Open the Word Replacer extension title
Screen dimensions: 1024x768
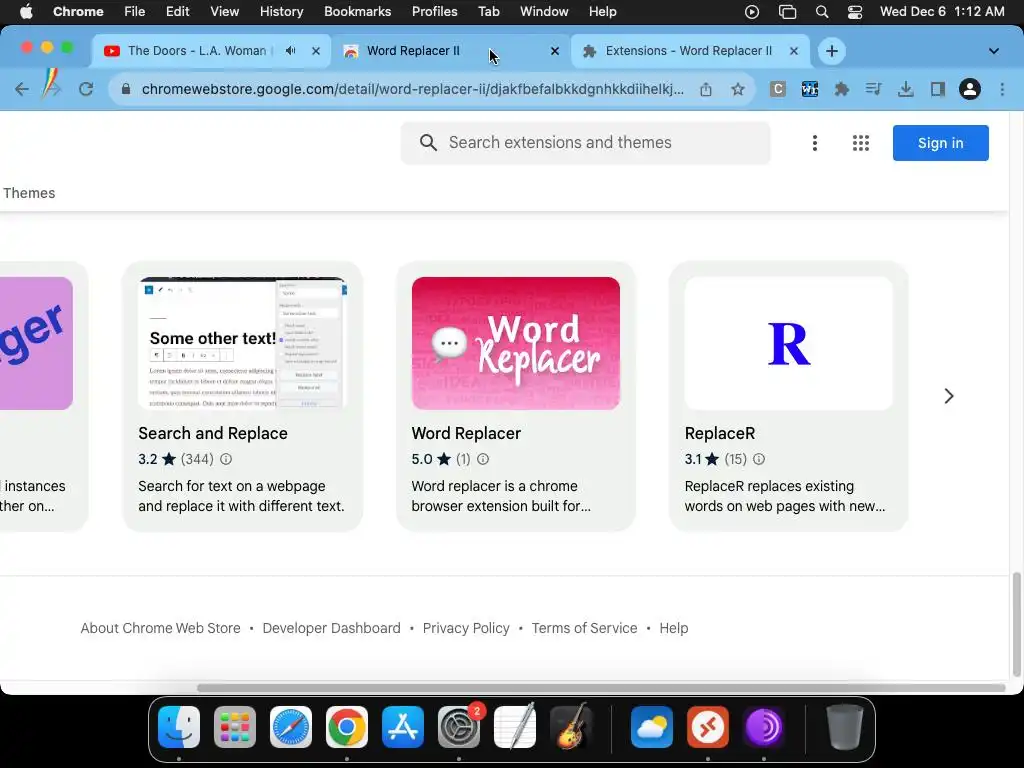point(466,434)
